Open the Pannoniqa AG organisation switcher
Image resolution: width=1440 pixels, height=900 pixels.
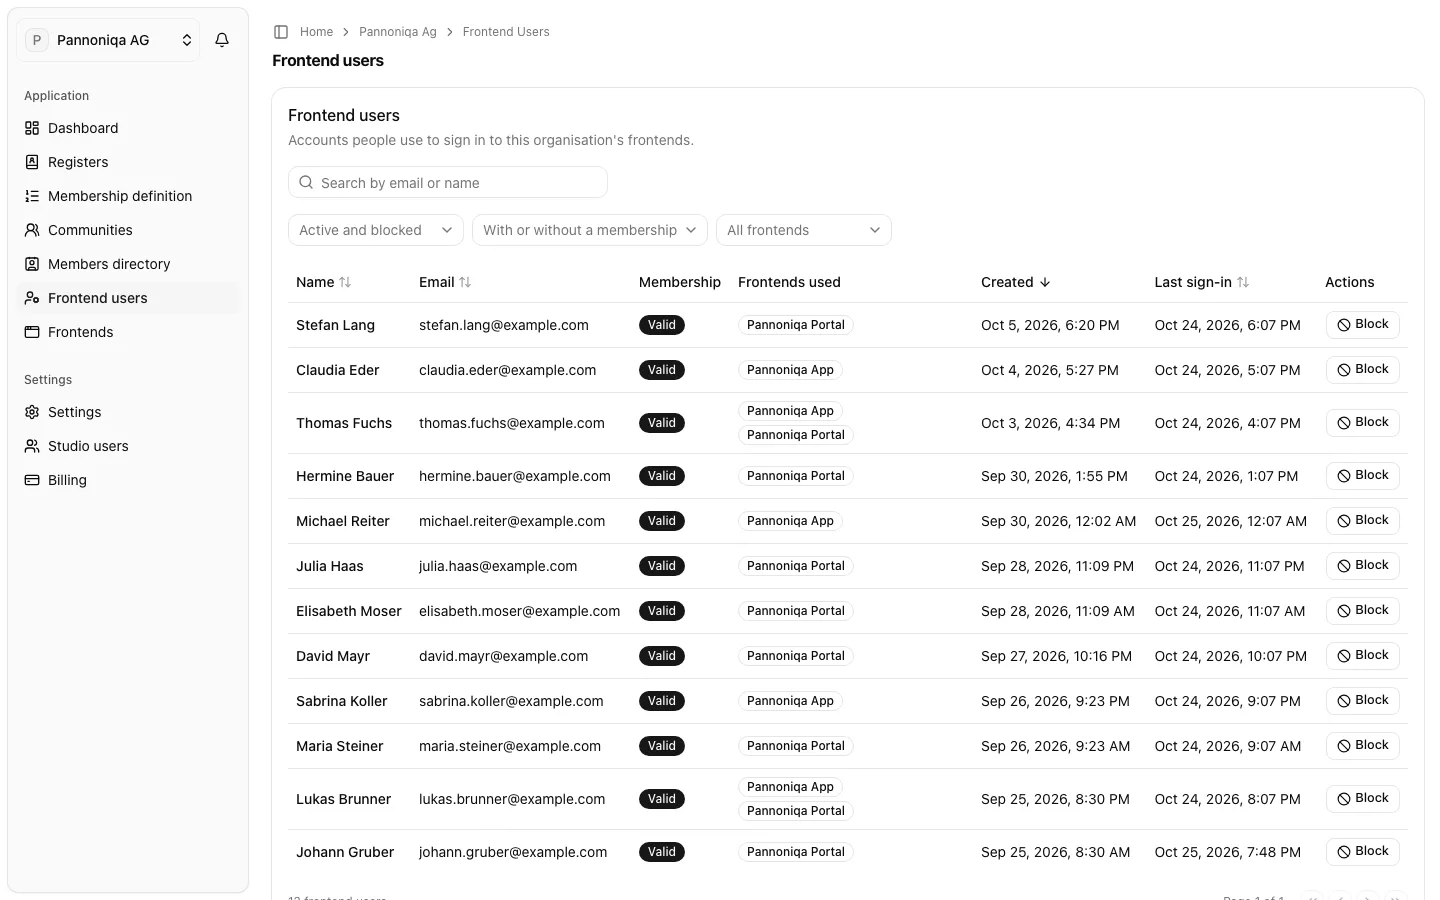click(x=109, y=40)
